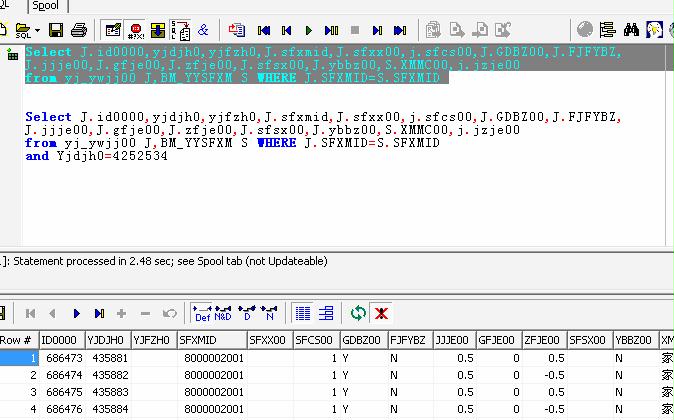Move to next record in grid navigator

(75, 313)
